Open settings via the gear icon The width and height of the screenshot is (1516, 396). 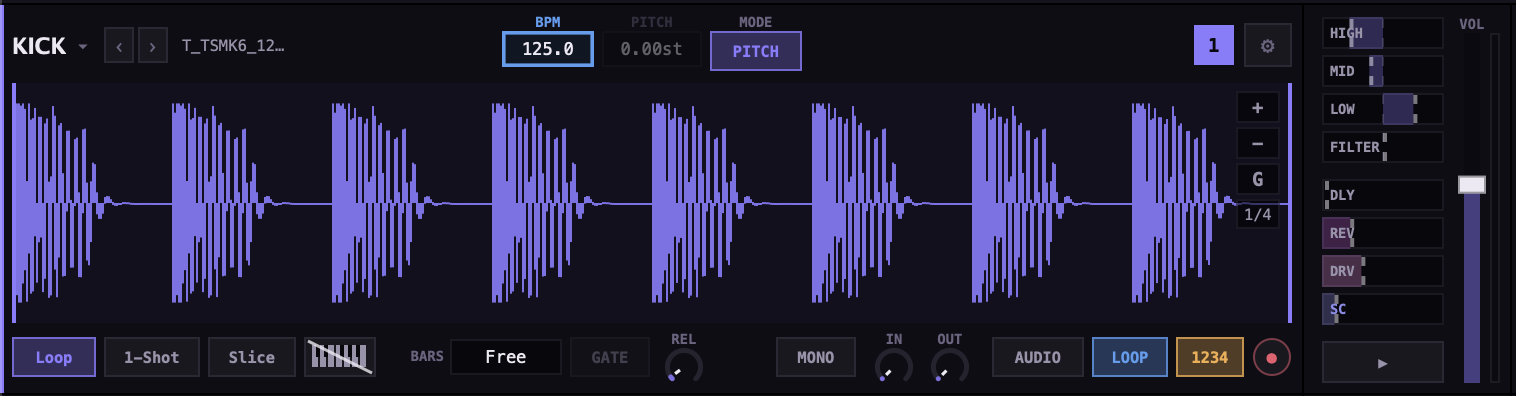pyautogui.click(x=1268, y=45)
